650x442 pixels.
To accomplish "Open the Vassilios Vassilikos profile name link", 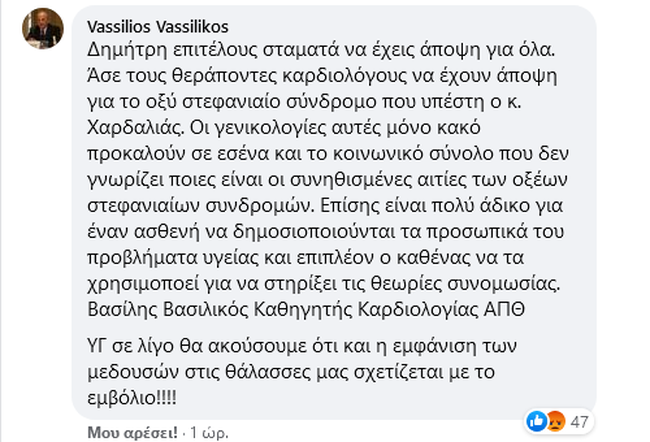I will click(150, 27).
